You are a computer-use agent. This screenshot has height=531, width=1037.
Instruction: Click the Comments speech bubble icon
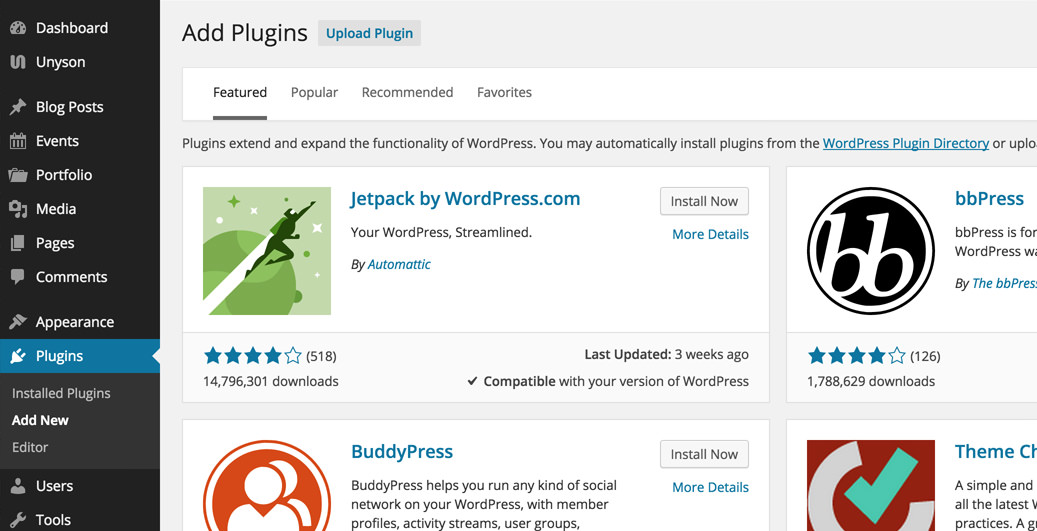[x=18, y=277]
